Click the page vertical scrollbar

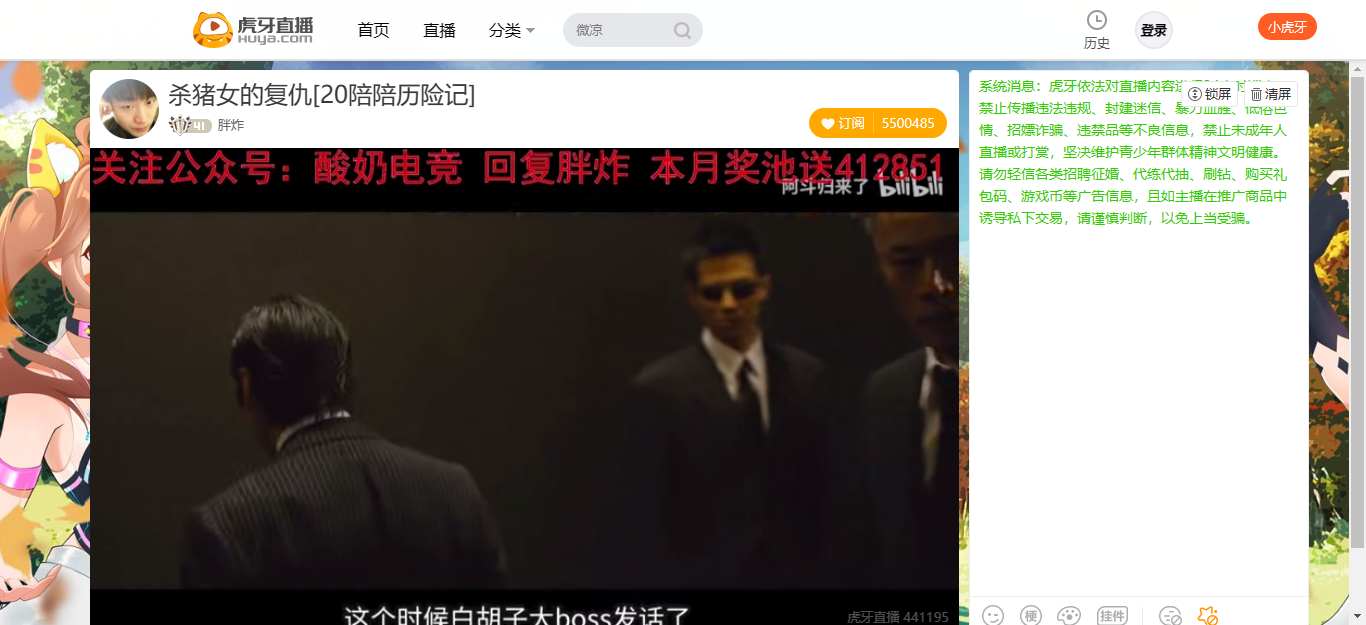coord(1358,312)
